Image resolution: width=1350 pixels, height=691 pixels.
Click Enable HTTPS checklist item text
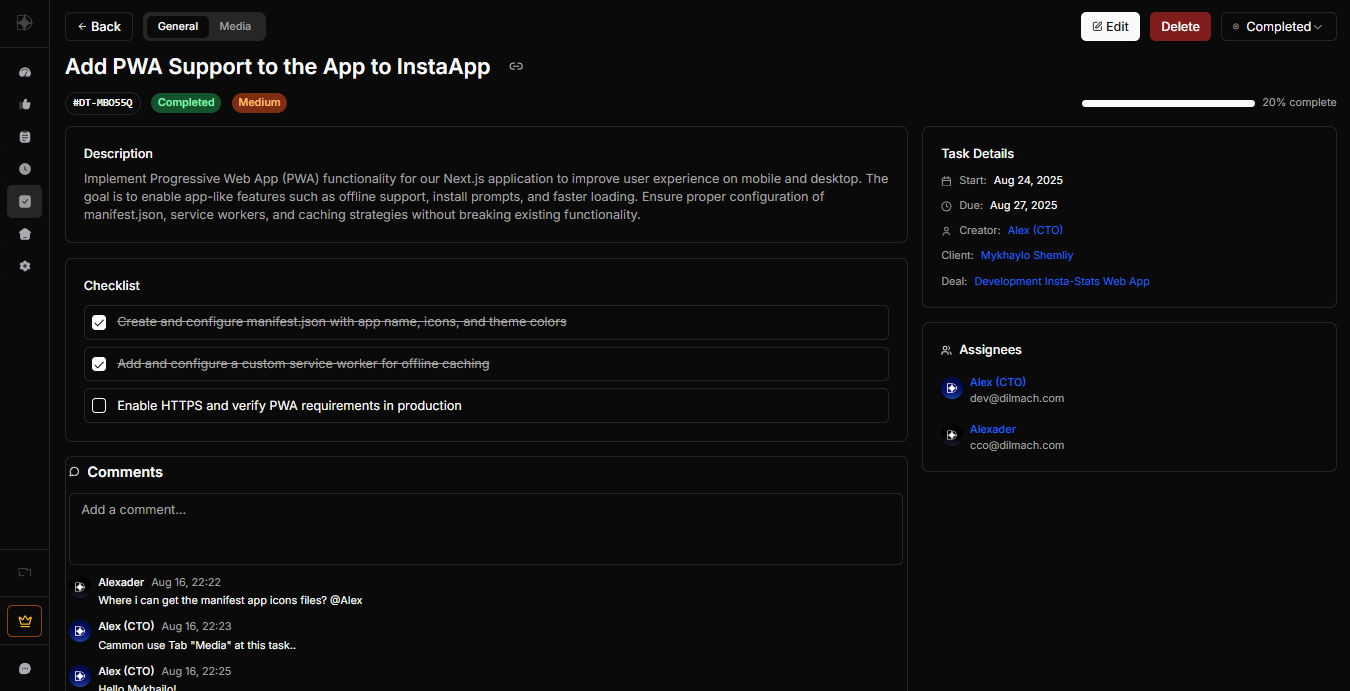289,406
